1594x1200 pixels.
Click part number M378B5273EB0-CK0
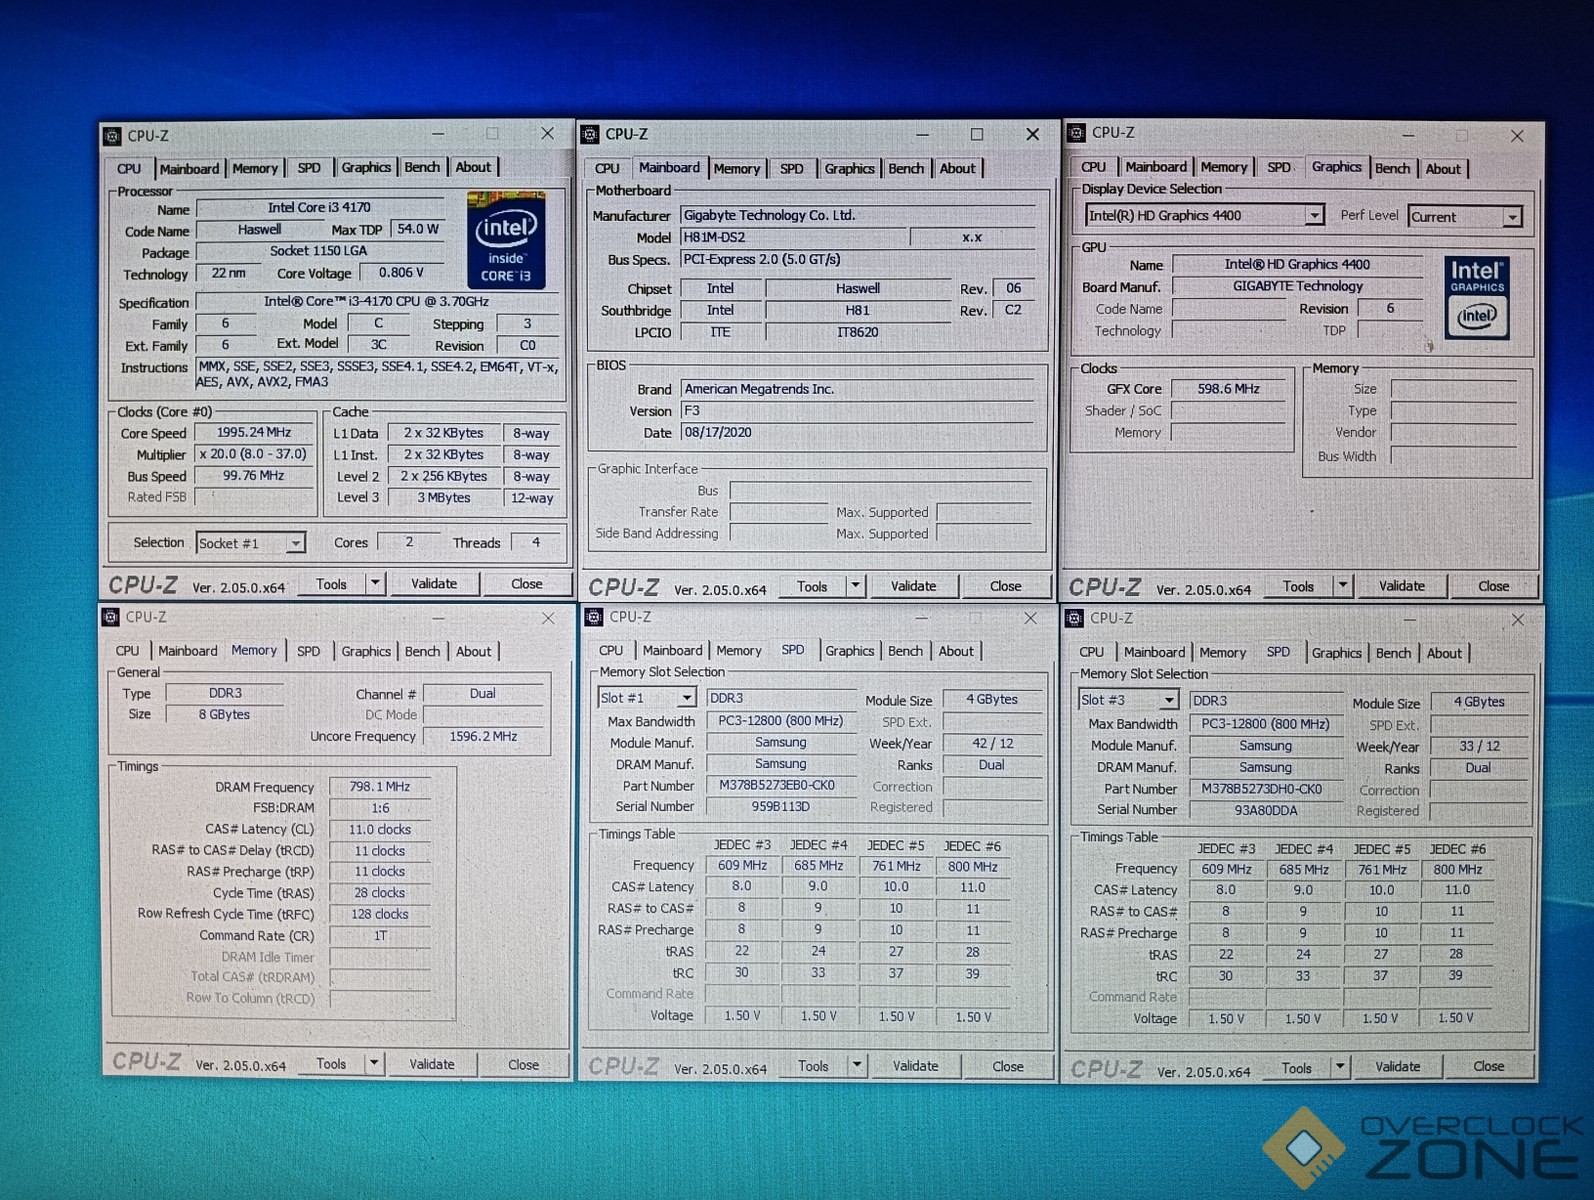click(779, 786)
